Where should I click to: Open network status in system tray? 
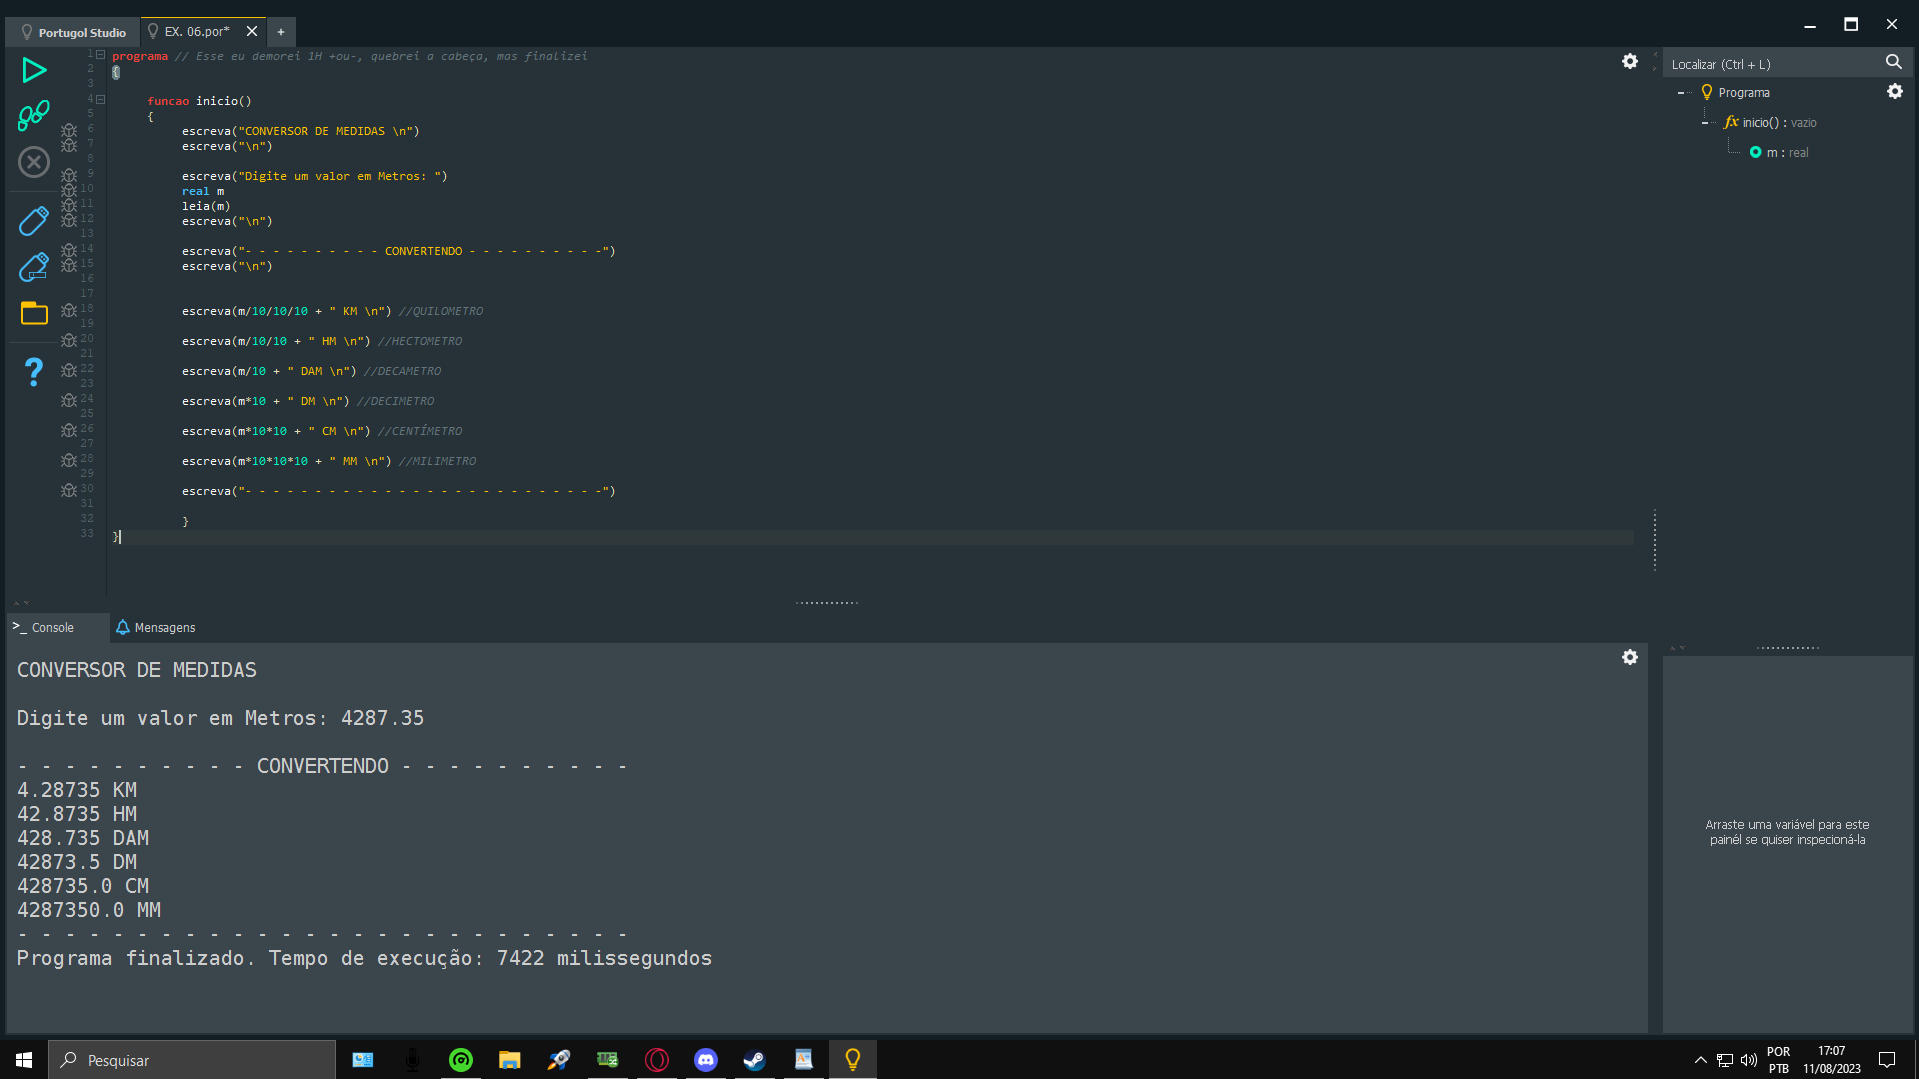1725,1060
